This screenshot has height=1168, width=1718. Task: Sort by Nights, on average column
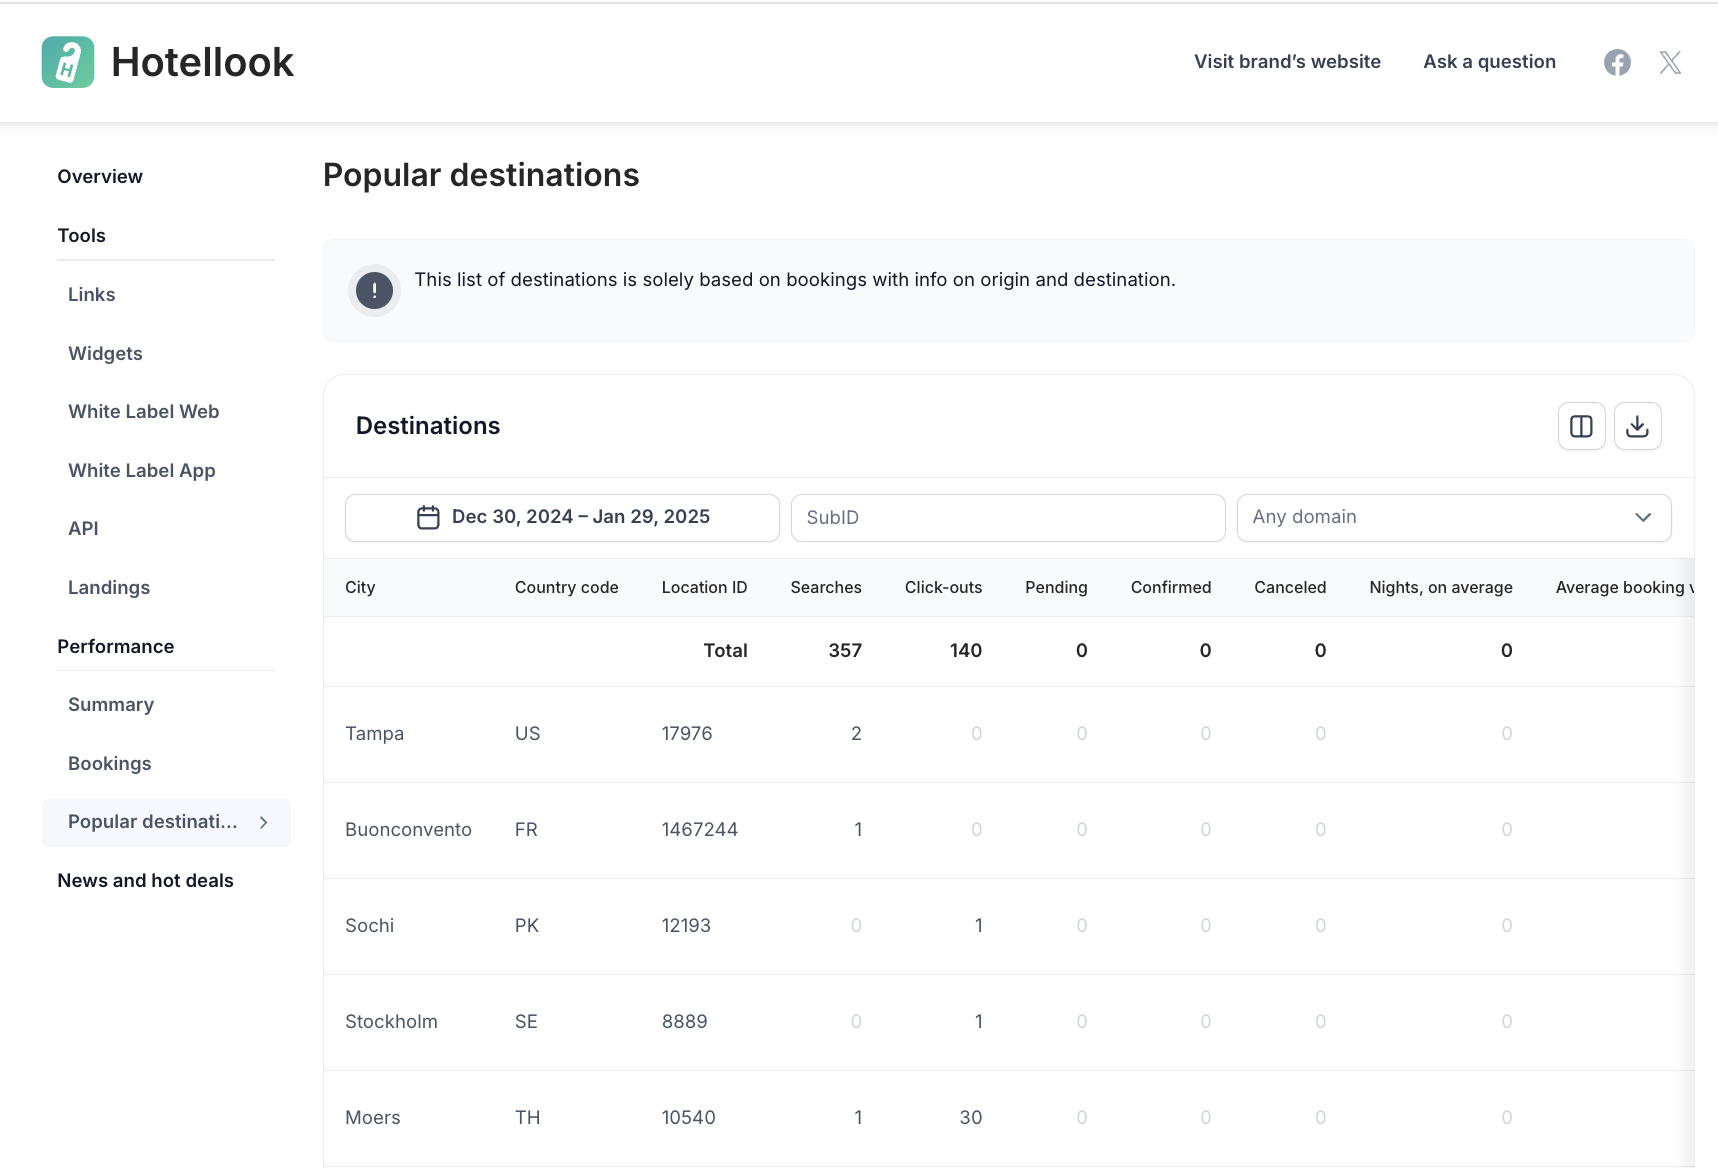[x=1441, y=588]
